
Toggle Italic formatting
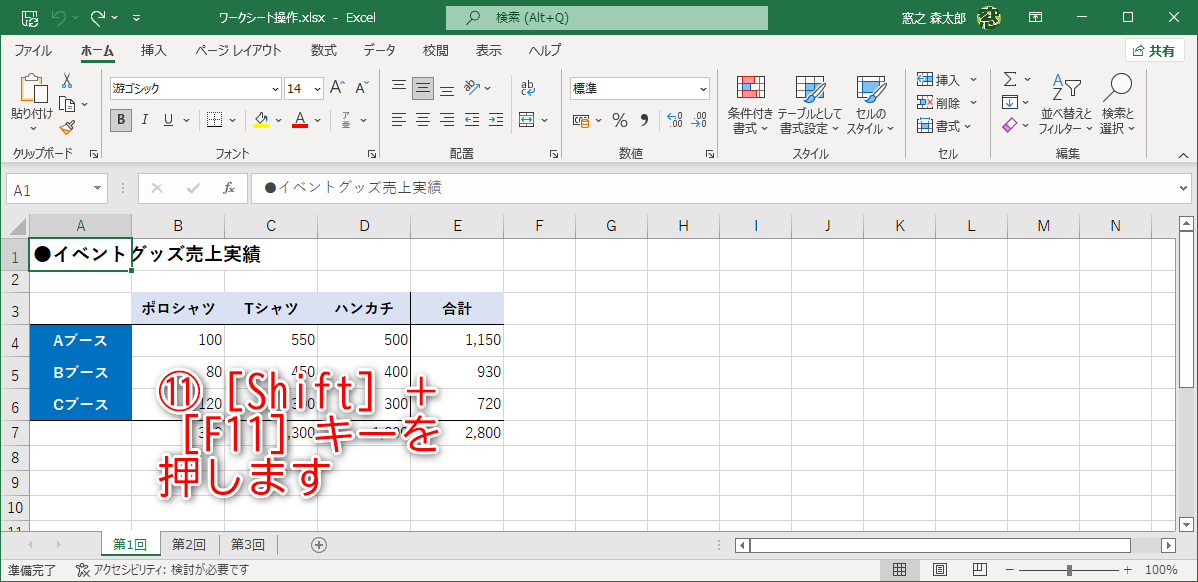[x=144, y=120]
